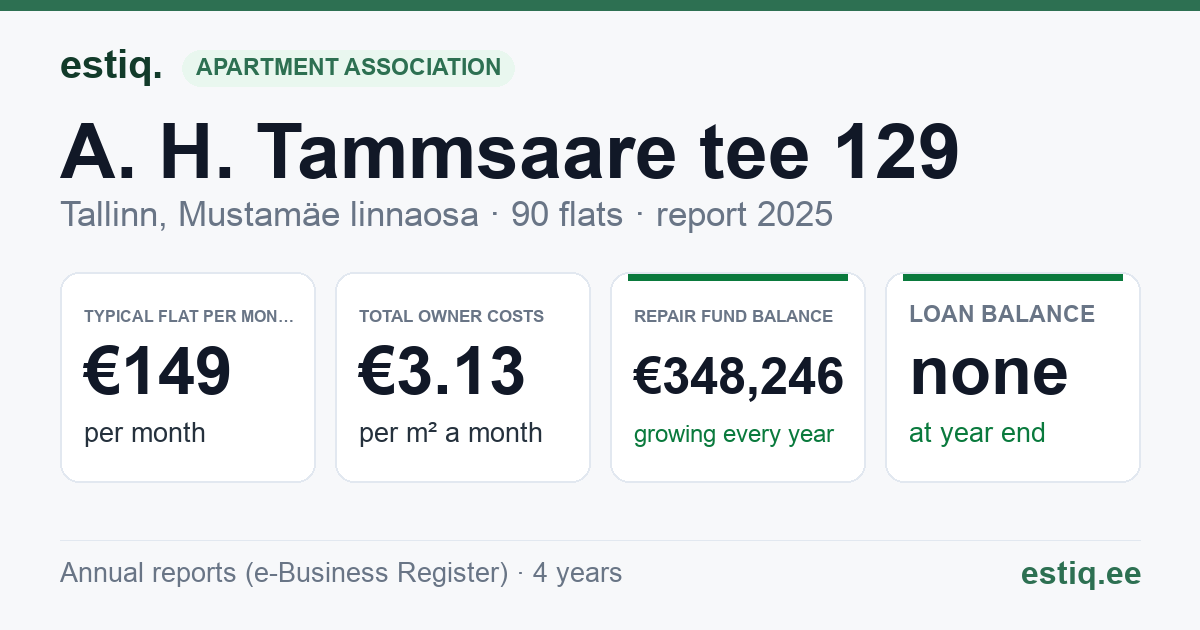Click the TOTAL OWNER COSTS label

pyautogui.click(x=451, y=316)
